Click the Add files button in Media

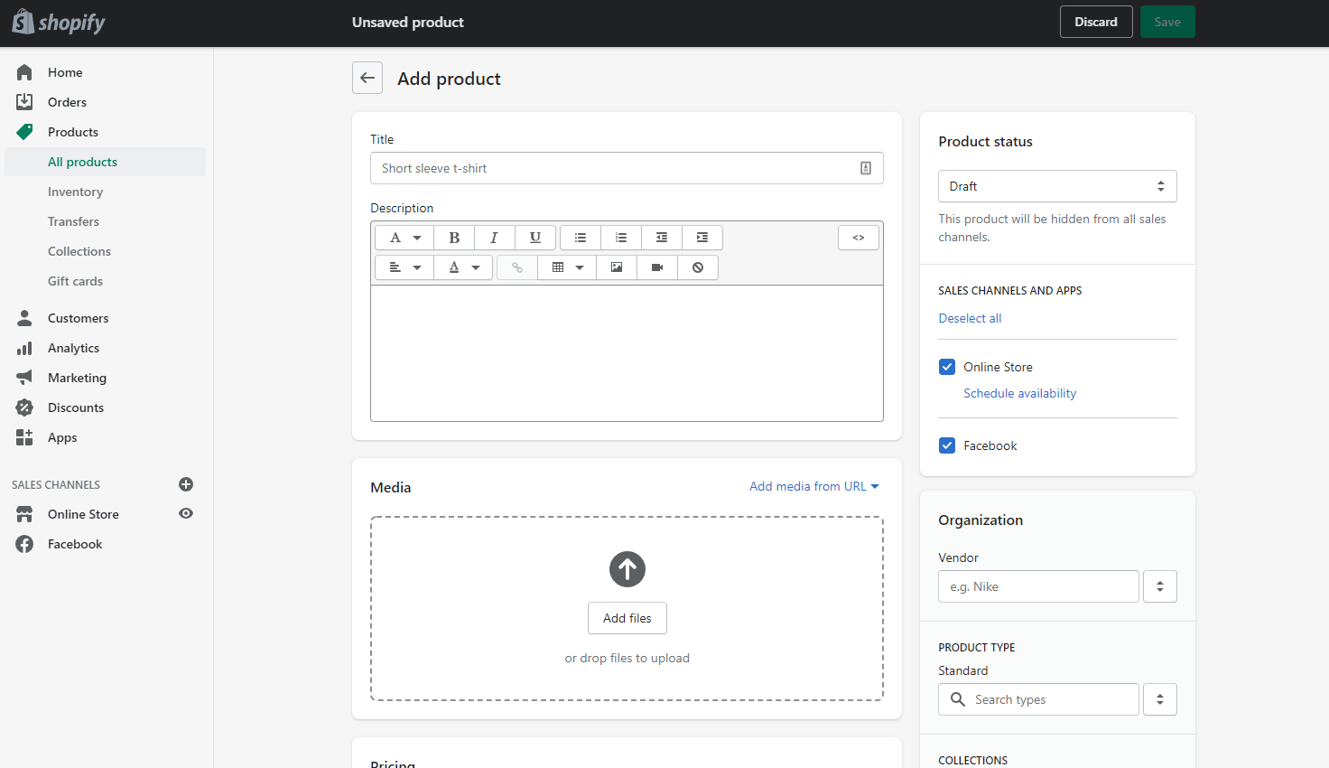click(627, 618)
